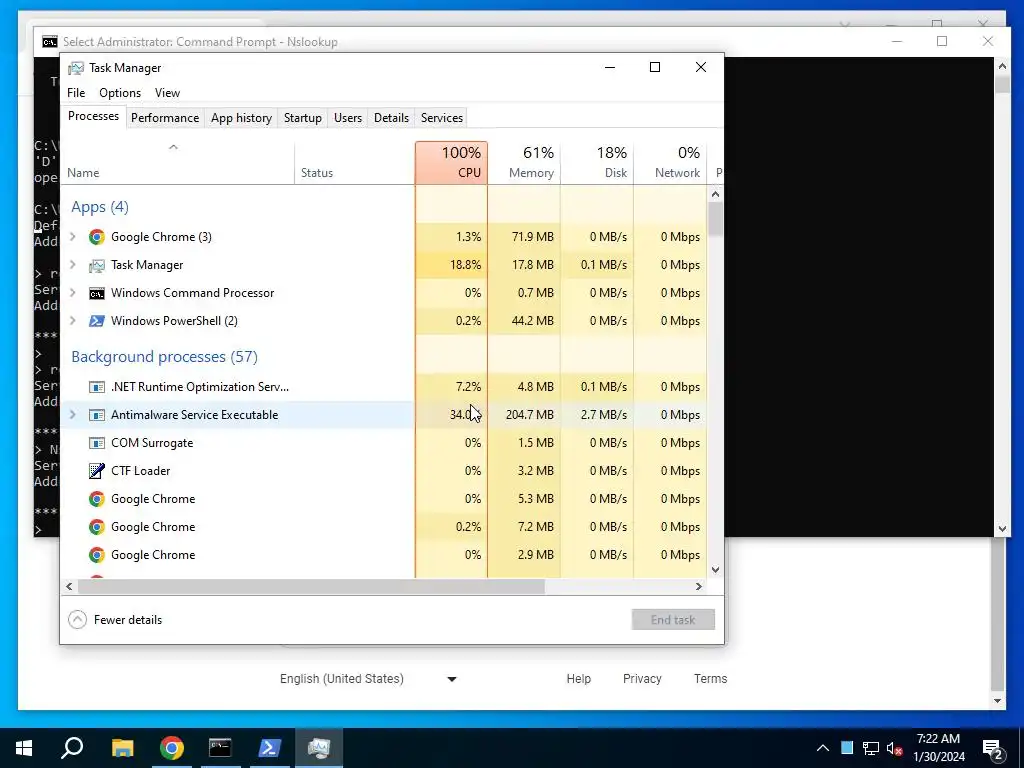This screenshot has width=1024, height=768.
Task: Expand the Task Manager process group
Action: pos(73,265)
